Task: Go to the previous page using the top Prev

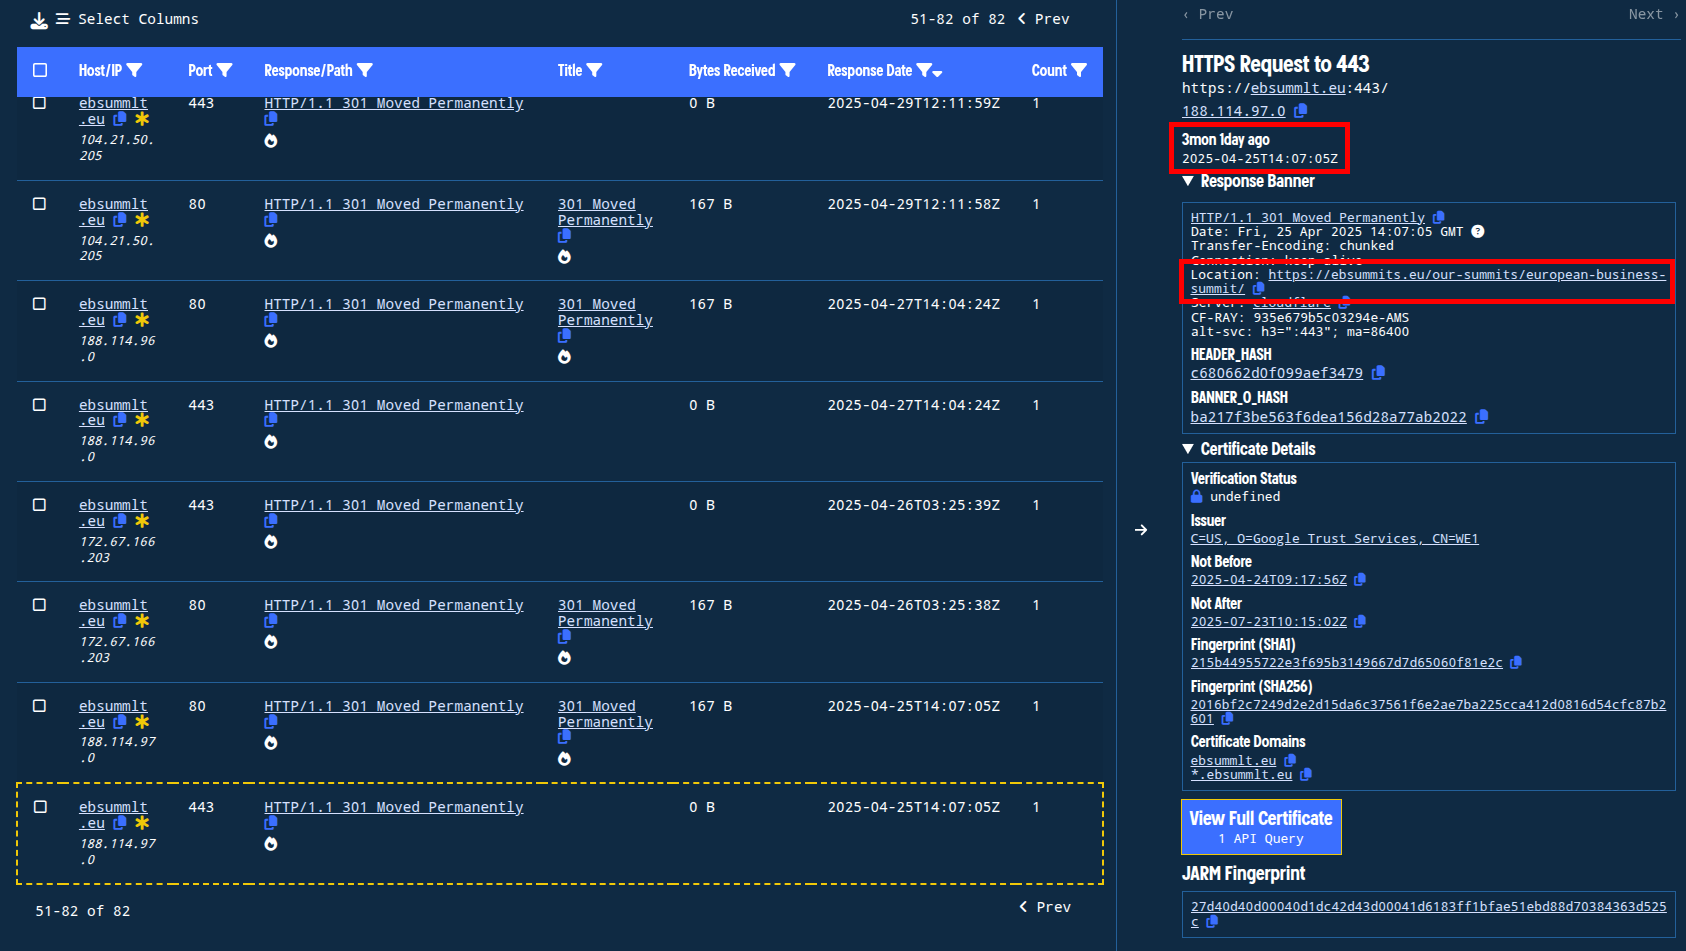Action: (1044, 19)
